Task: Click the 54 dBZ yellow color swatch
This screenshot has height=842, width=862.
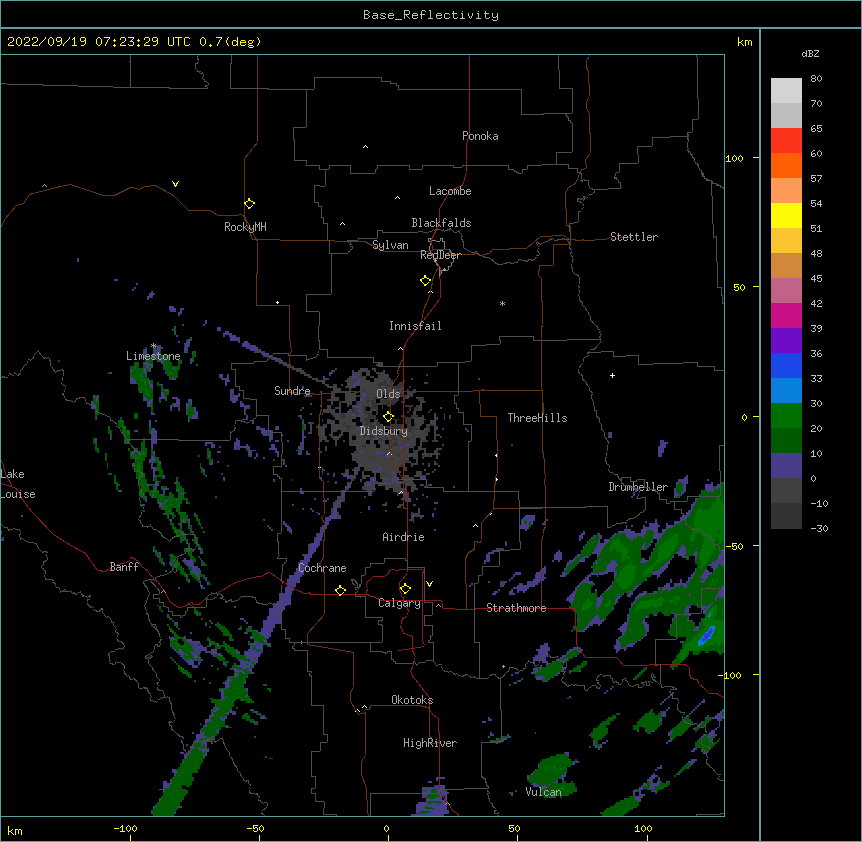Action: coord(786,215)
